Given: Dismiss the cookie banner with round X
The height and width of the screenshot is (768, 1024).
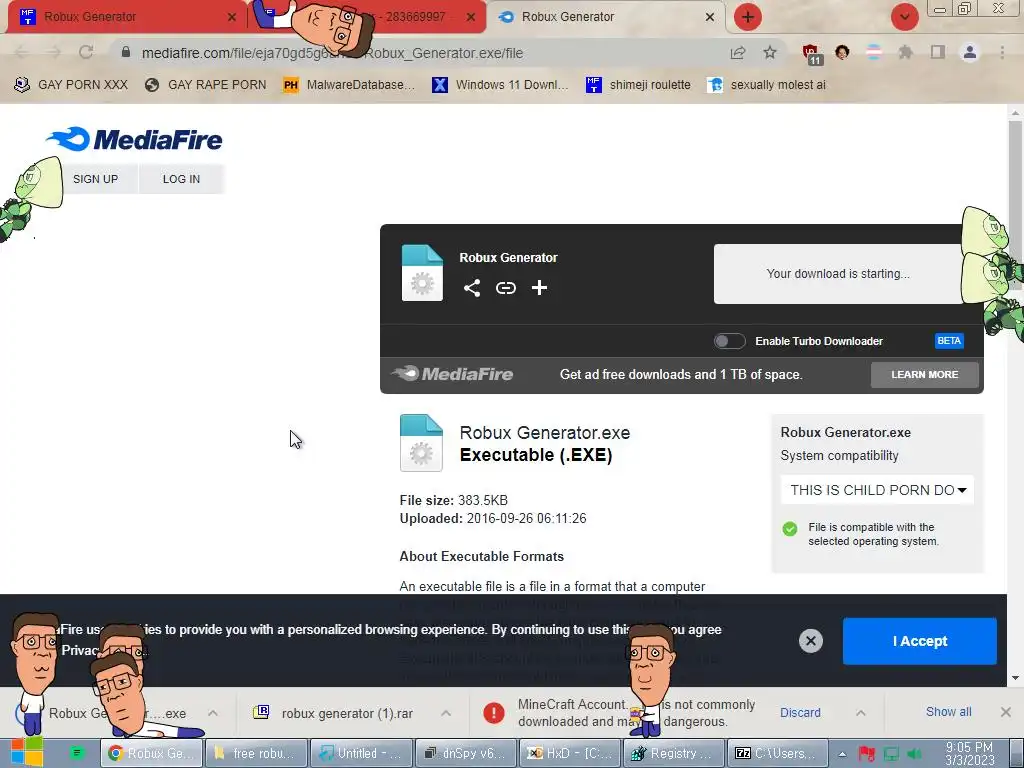Looking at the screenshot, I should click(810, 641).
